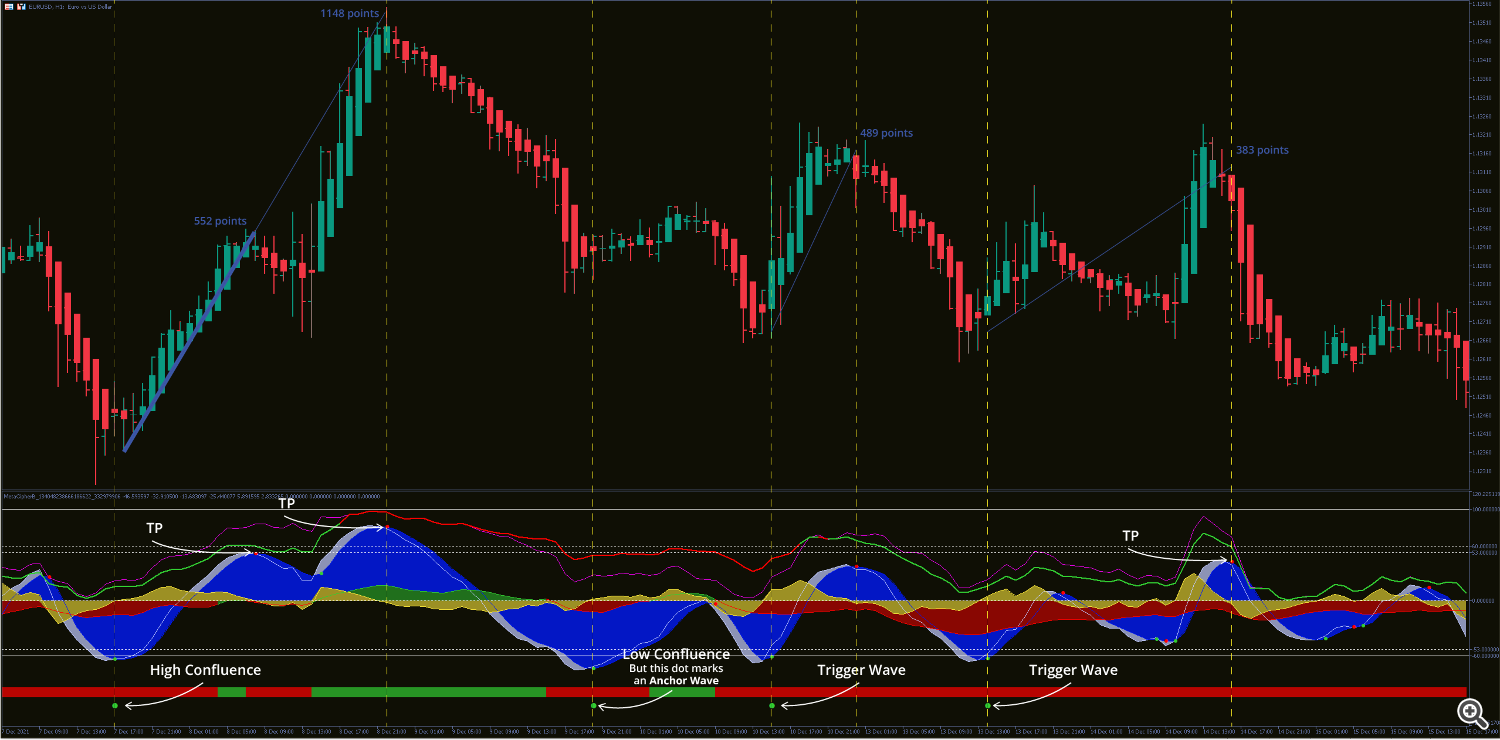Click the 489 points label
The height and width of the screenshot is (740, 1500).
(x=886, y=133)
